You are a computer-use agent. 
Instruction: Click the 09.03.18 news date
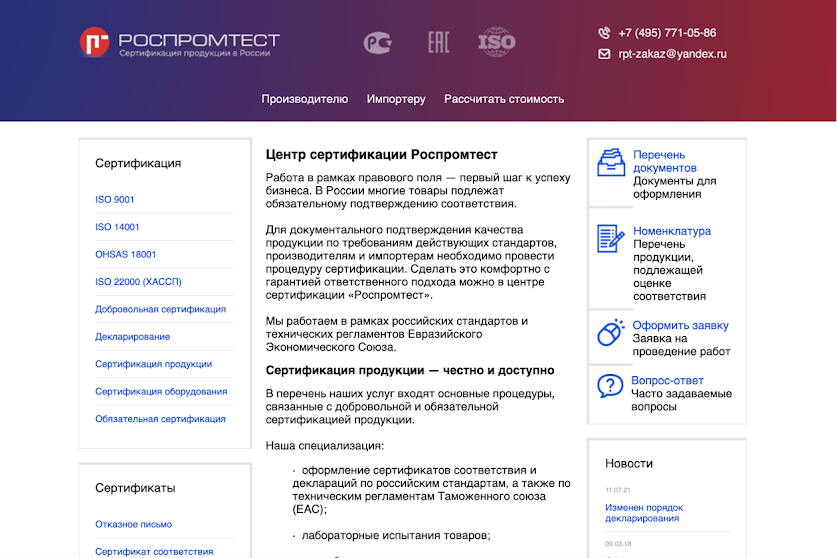618,544
